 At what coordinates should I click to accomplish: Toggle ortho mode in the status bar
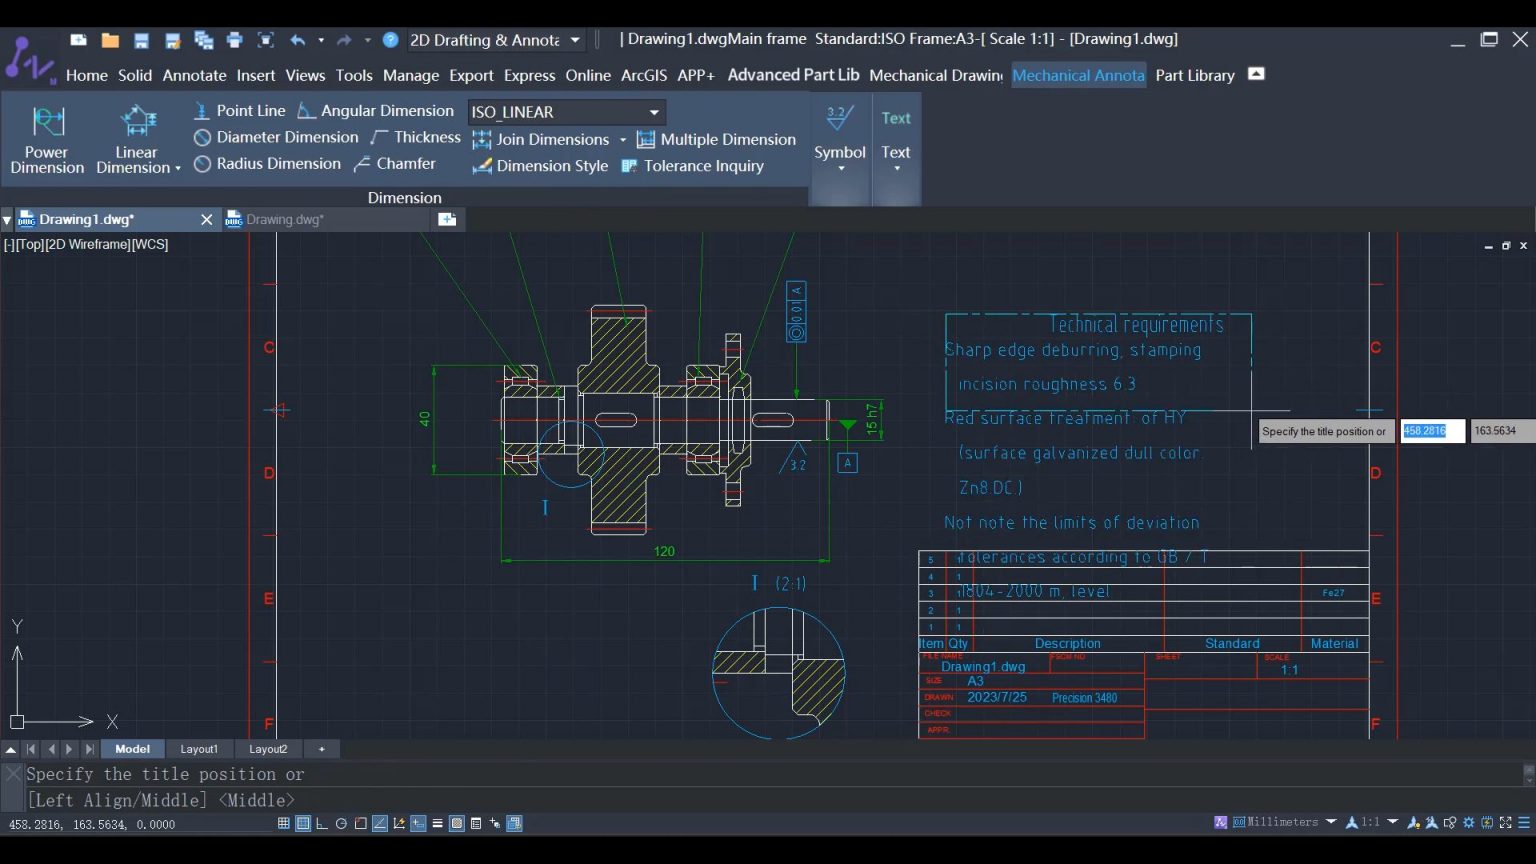coord(322,824)
